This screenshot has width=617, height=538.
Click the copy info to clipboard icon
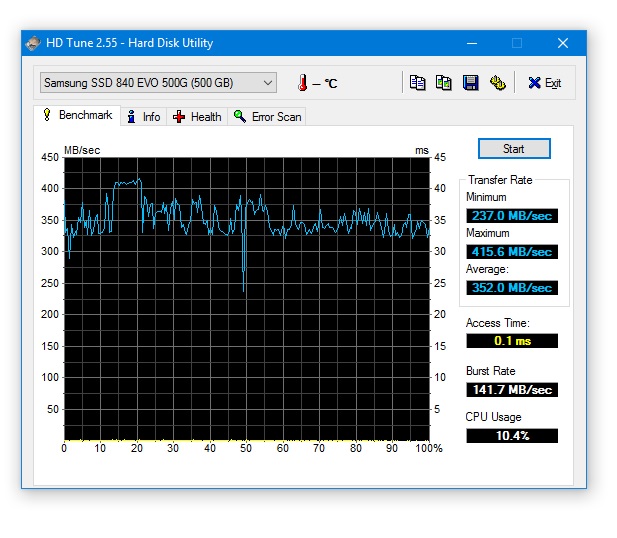pyautogui.click(x=417, y=83)
